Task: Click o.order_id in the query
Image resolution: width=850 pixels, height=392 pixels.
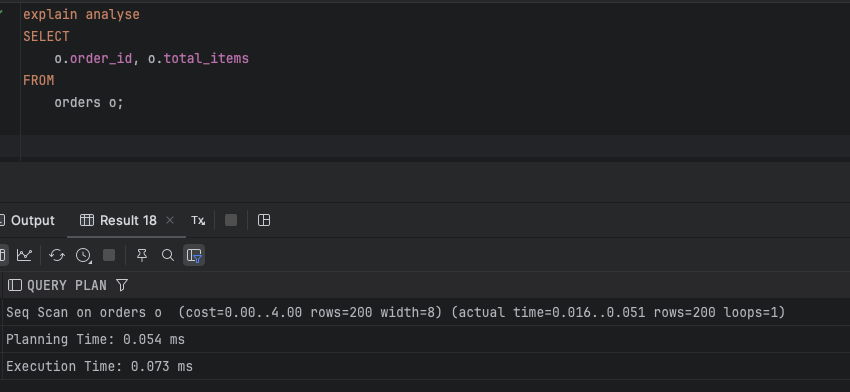Action: tap(93, 59)
